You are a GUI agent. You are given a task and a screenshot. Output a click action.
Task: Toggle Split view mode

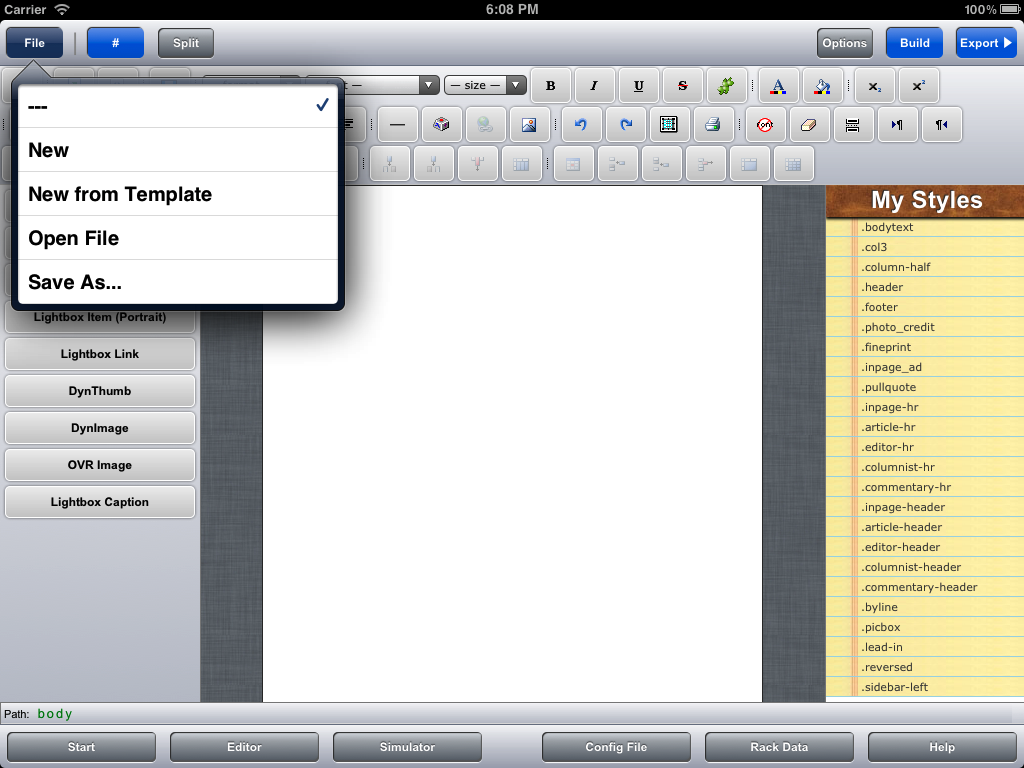point(186,43)
